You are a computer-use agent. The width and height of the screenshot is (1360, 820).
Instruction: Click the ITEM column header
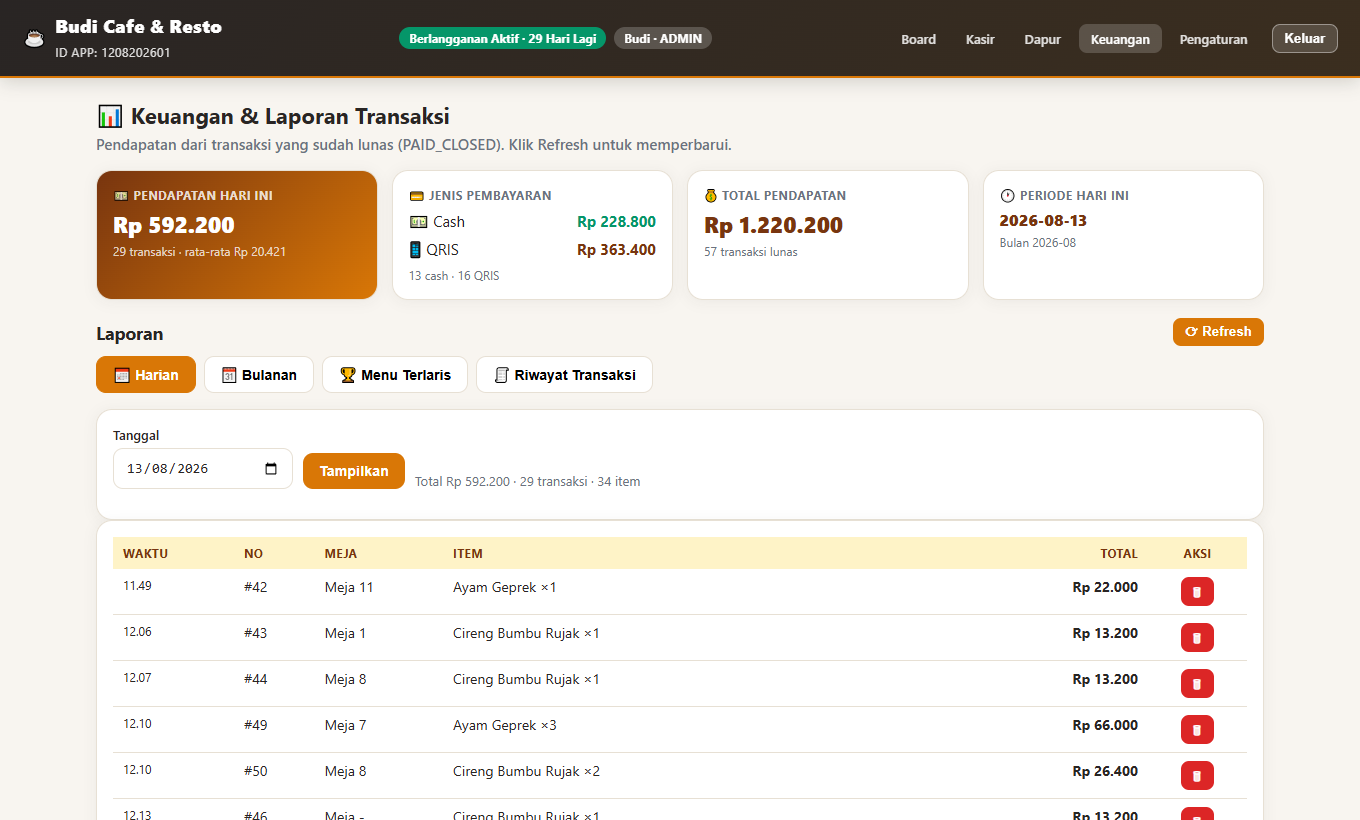tap(468, 553)
